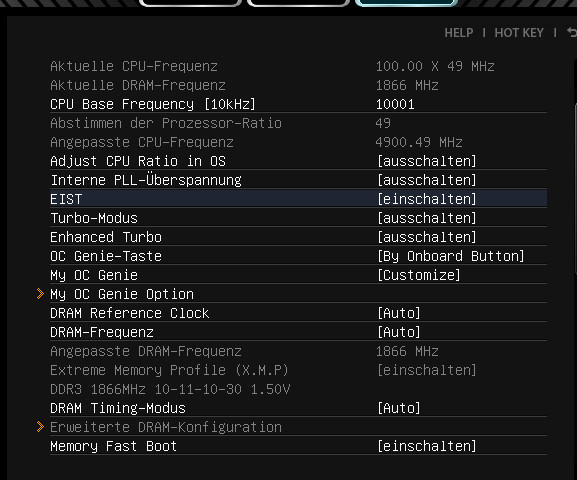Select the Interne PLL-Überspannung label
The image size is (577, 480).
click(146, 180)
